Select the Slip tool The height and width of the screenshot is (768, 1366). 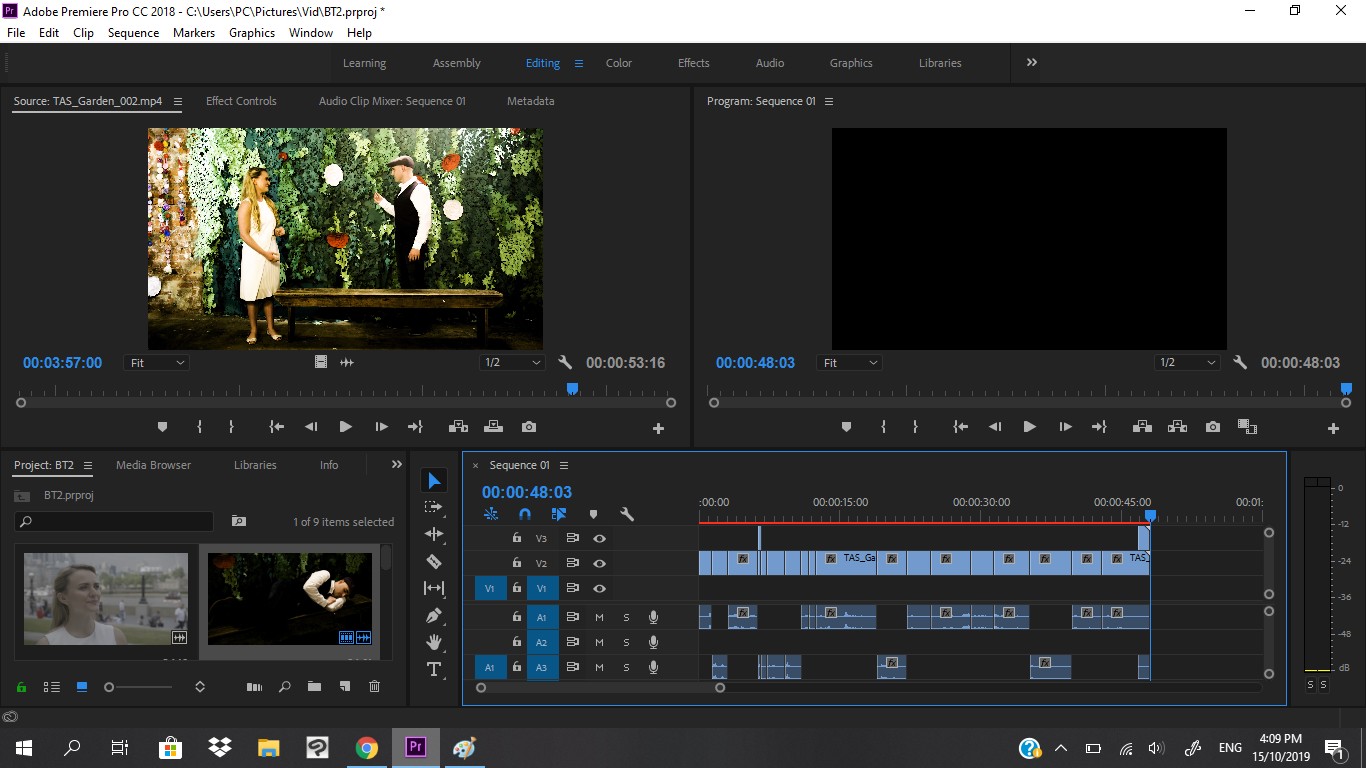[x=434, y=588]
